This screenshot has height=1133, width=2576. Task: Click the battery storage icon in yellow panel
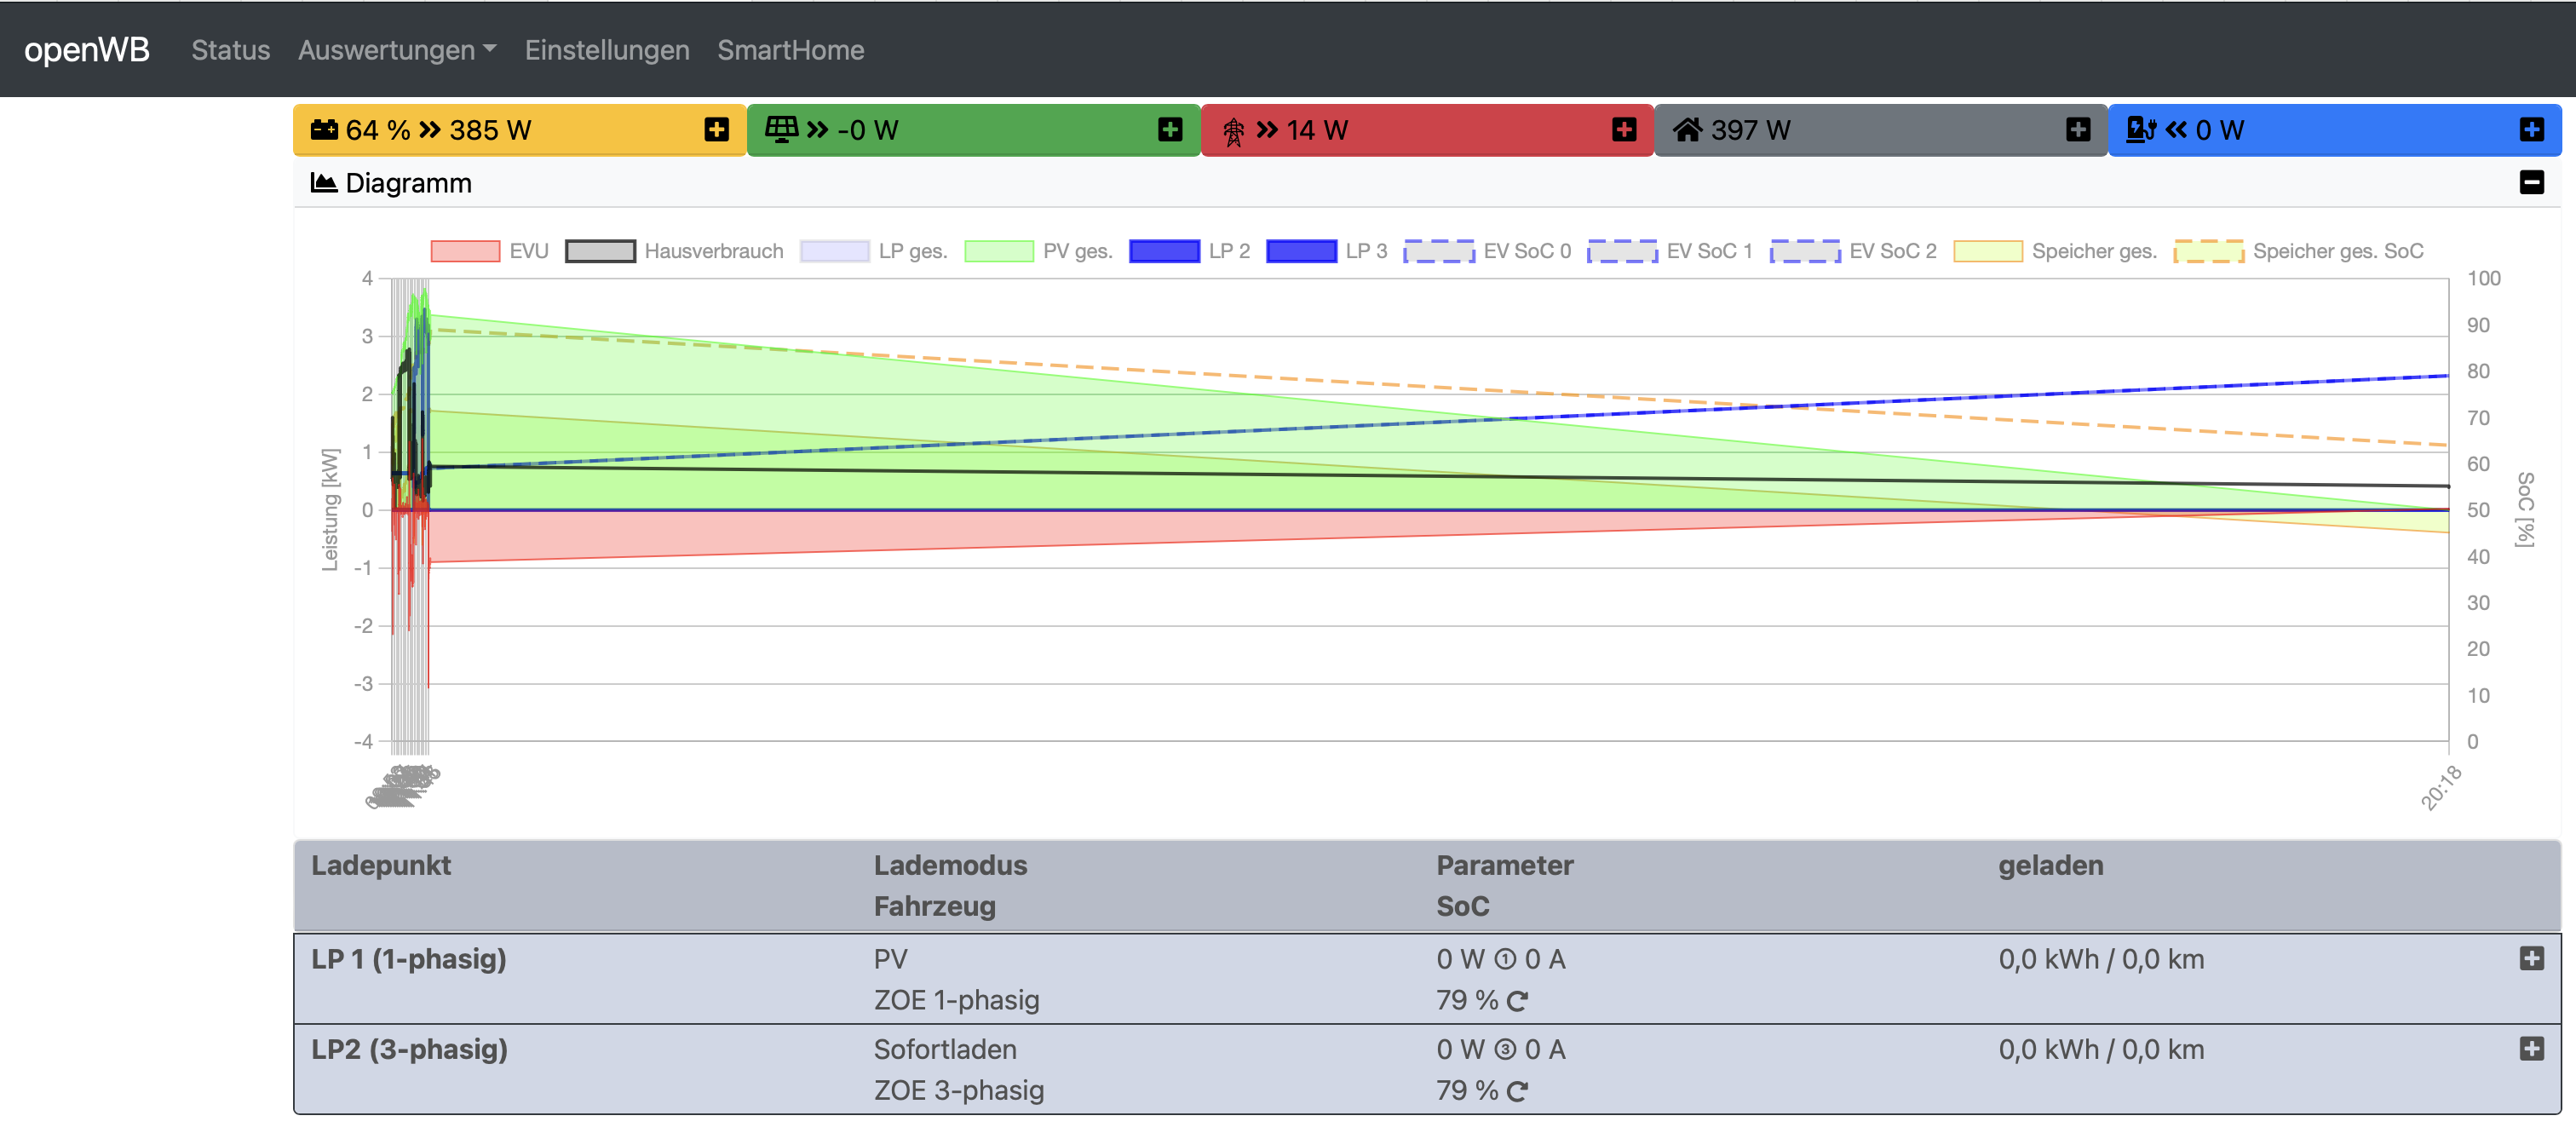324,130
